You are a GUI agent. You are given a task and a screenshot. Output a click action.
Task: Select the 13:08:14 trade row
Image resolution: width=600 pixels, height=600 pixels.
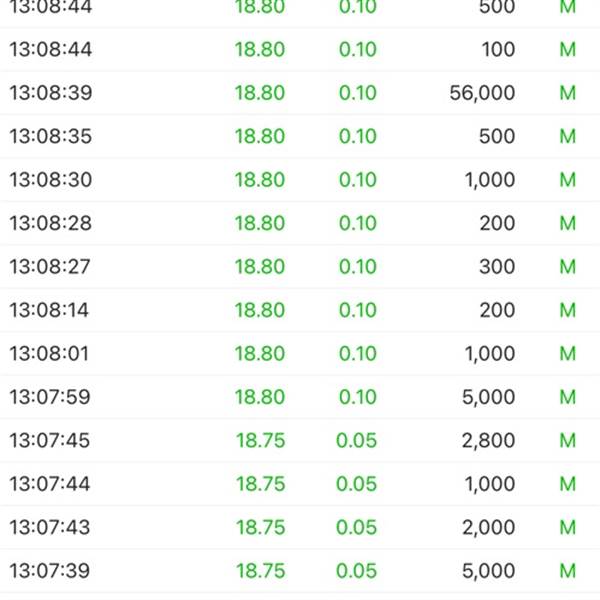click(x=300, y=310)
